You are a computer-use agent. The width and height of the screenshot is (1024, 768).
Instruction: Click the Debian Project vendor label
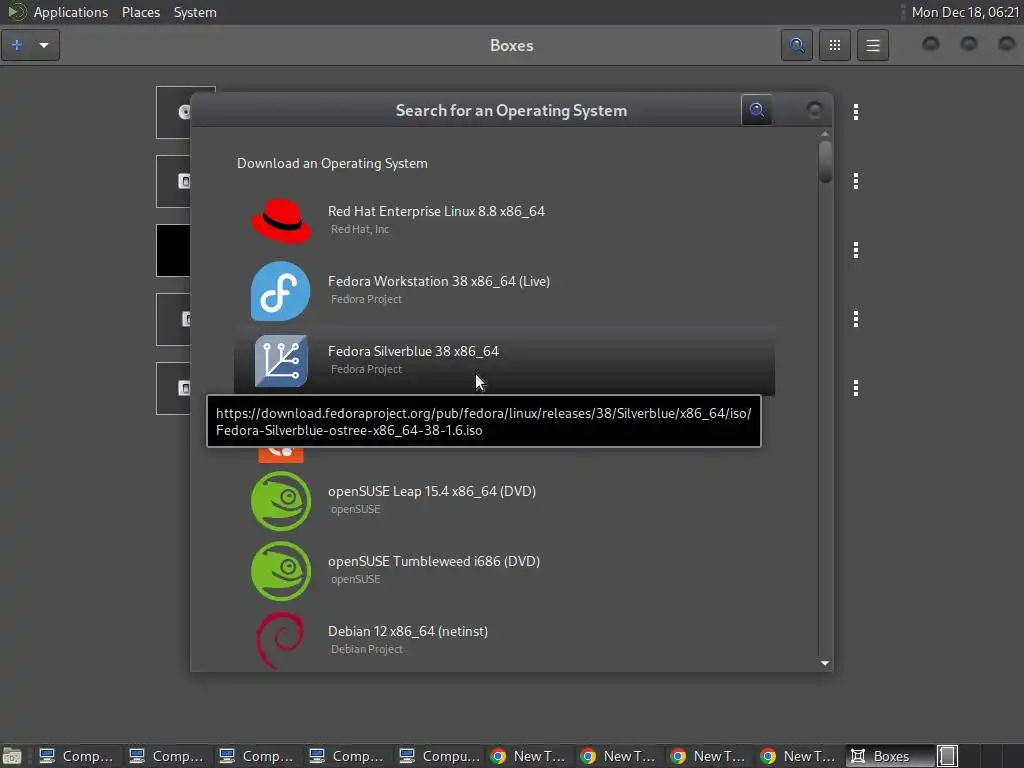tap(366, 649)
